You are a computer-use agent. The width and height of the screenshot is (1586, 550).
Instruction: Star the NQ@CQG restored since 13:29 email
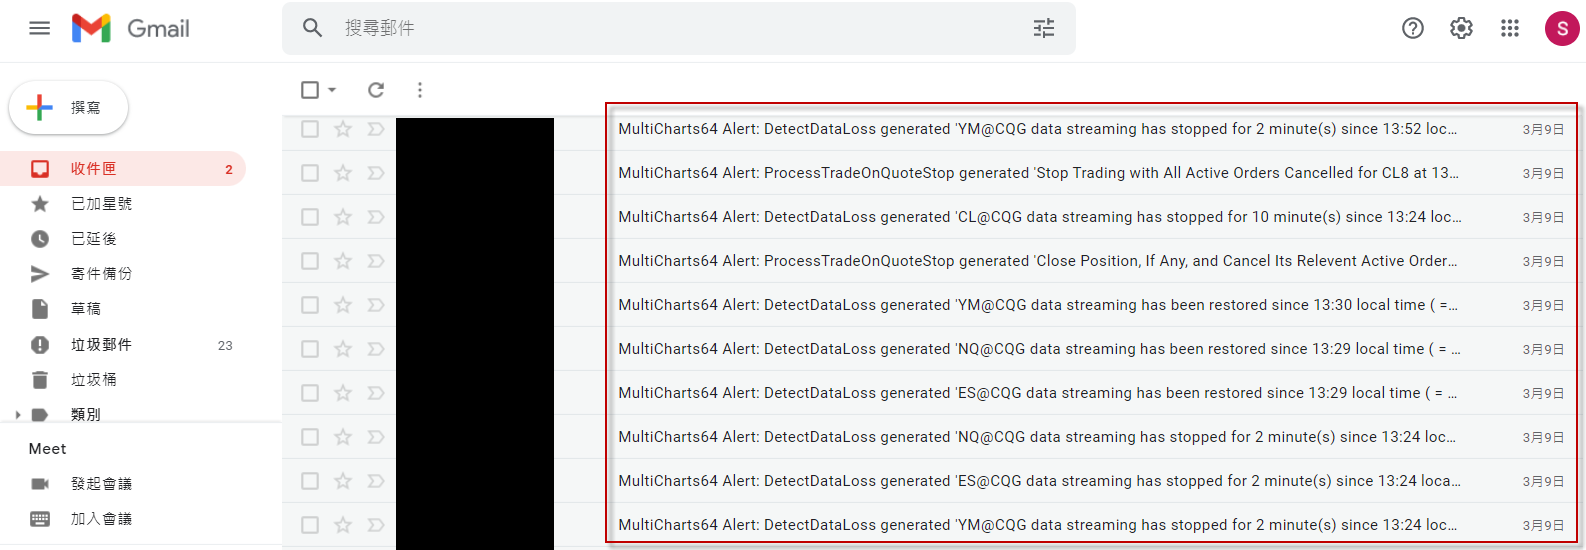click(343, 349)
